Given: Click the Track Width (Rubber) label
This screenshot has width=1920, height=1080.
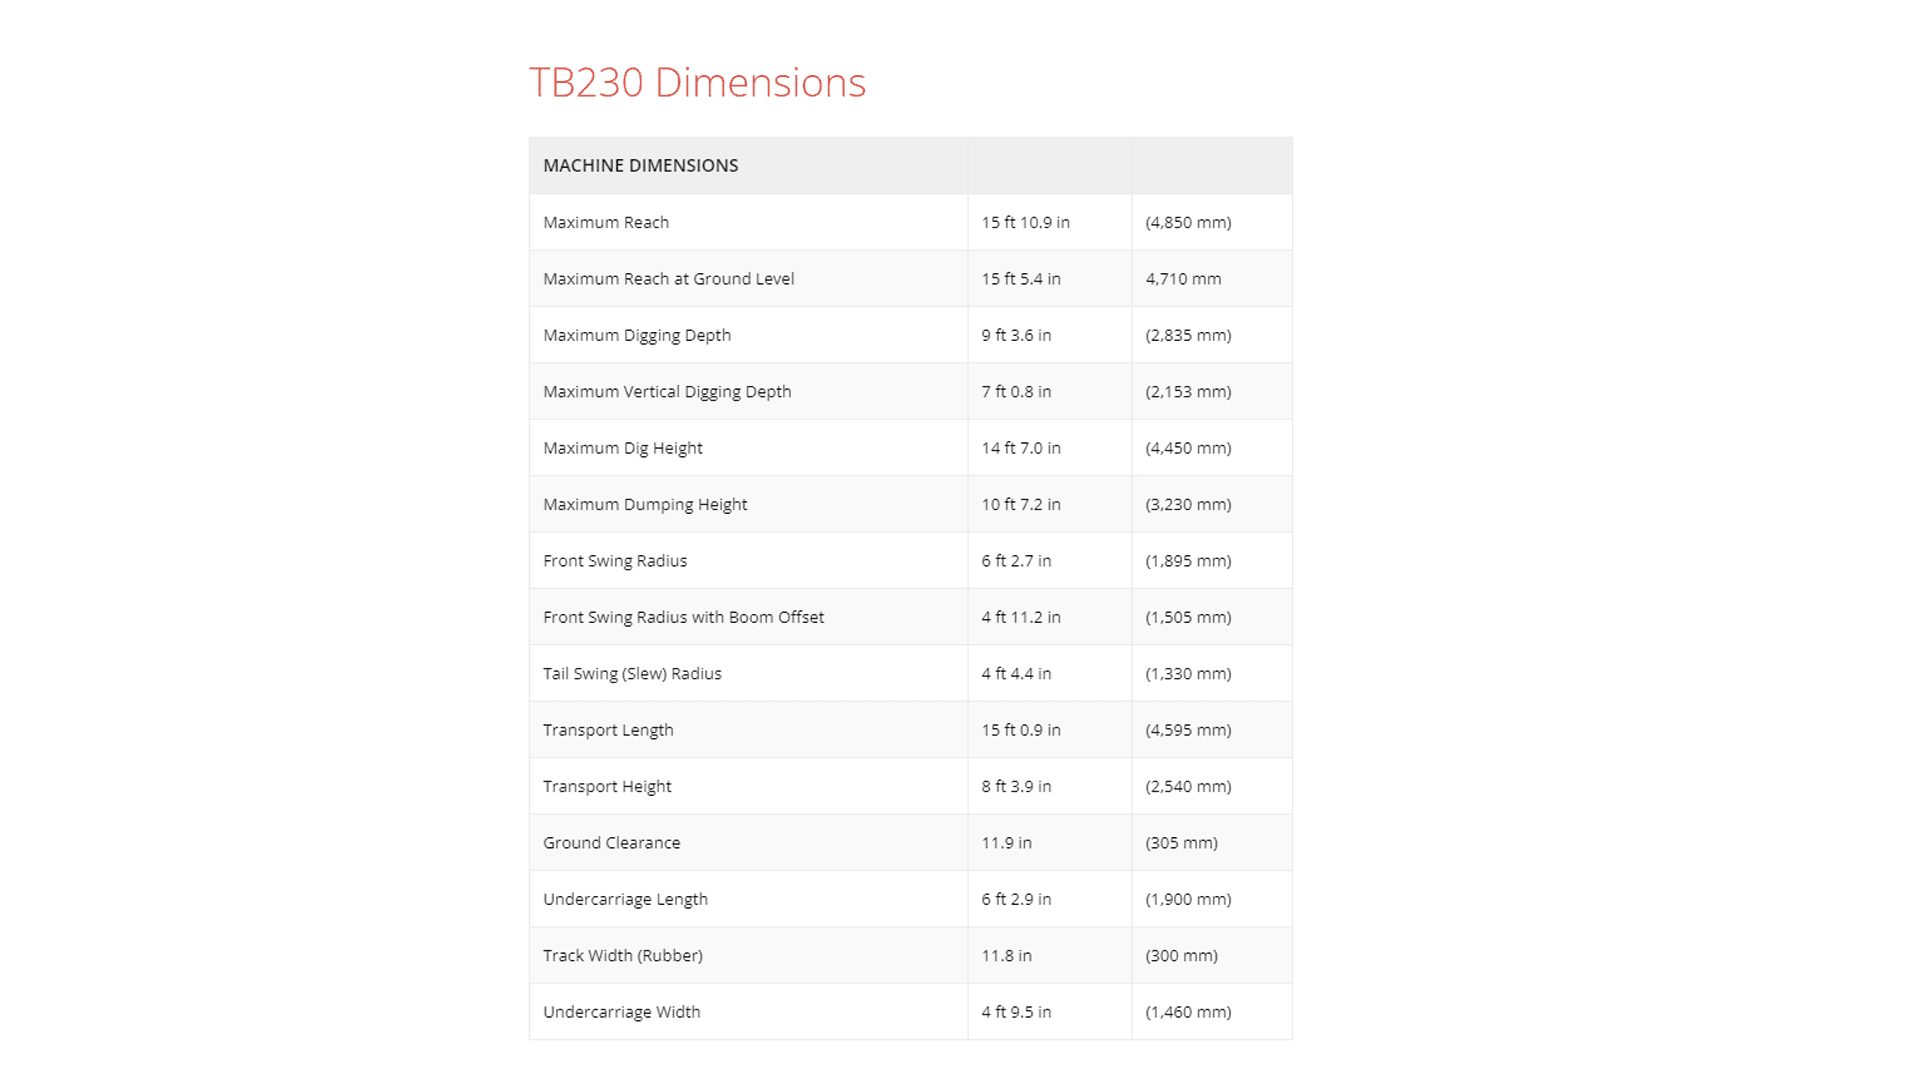Looking at the screenshot, I should tap(622, 956).
